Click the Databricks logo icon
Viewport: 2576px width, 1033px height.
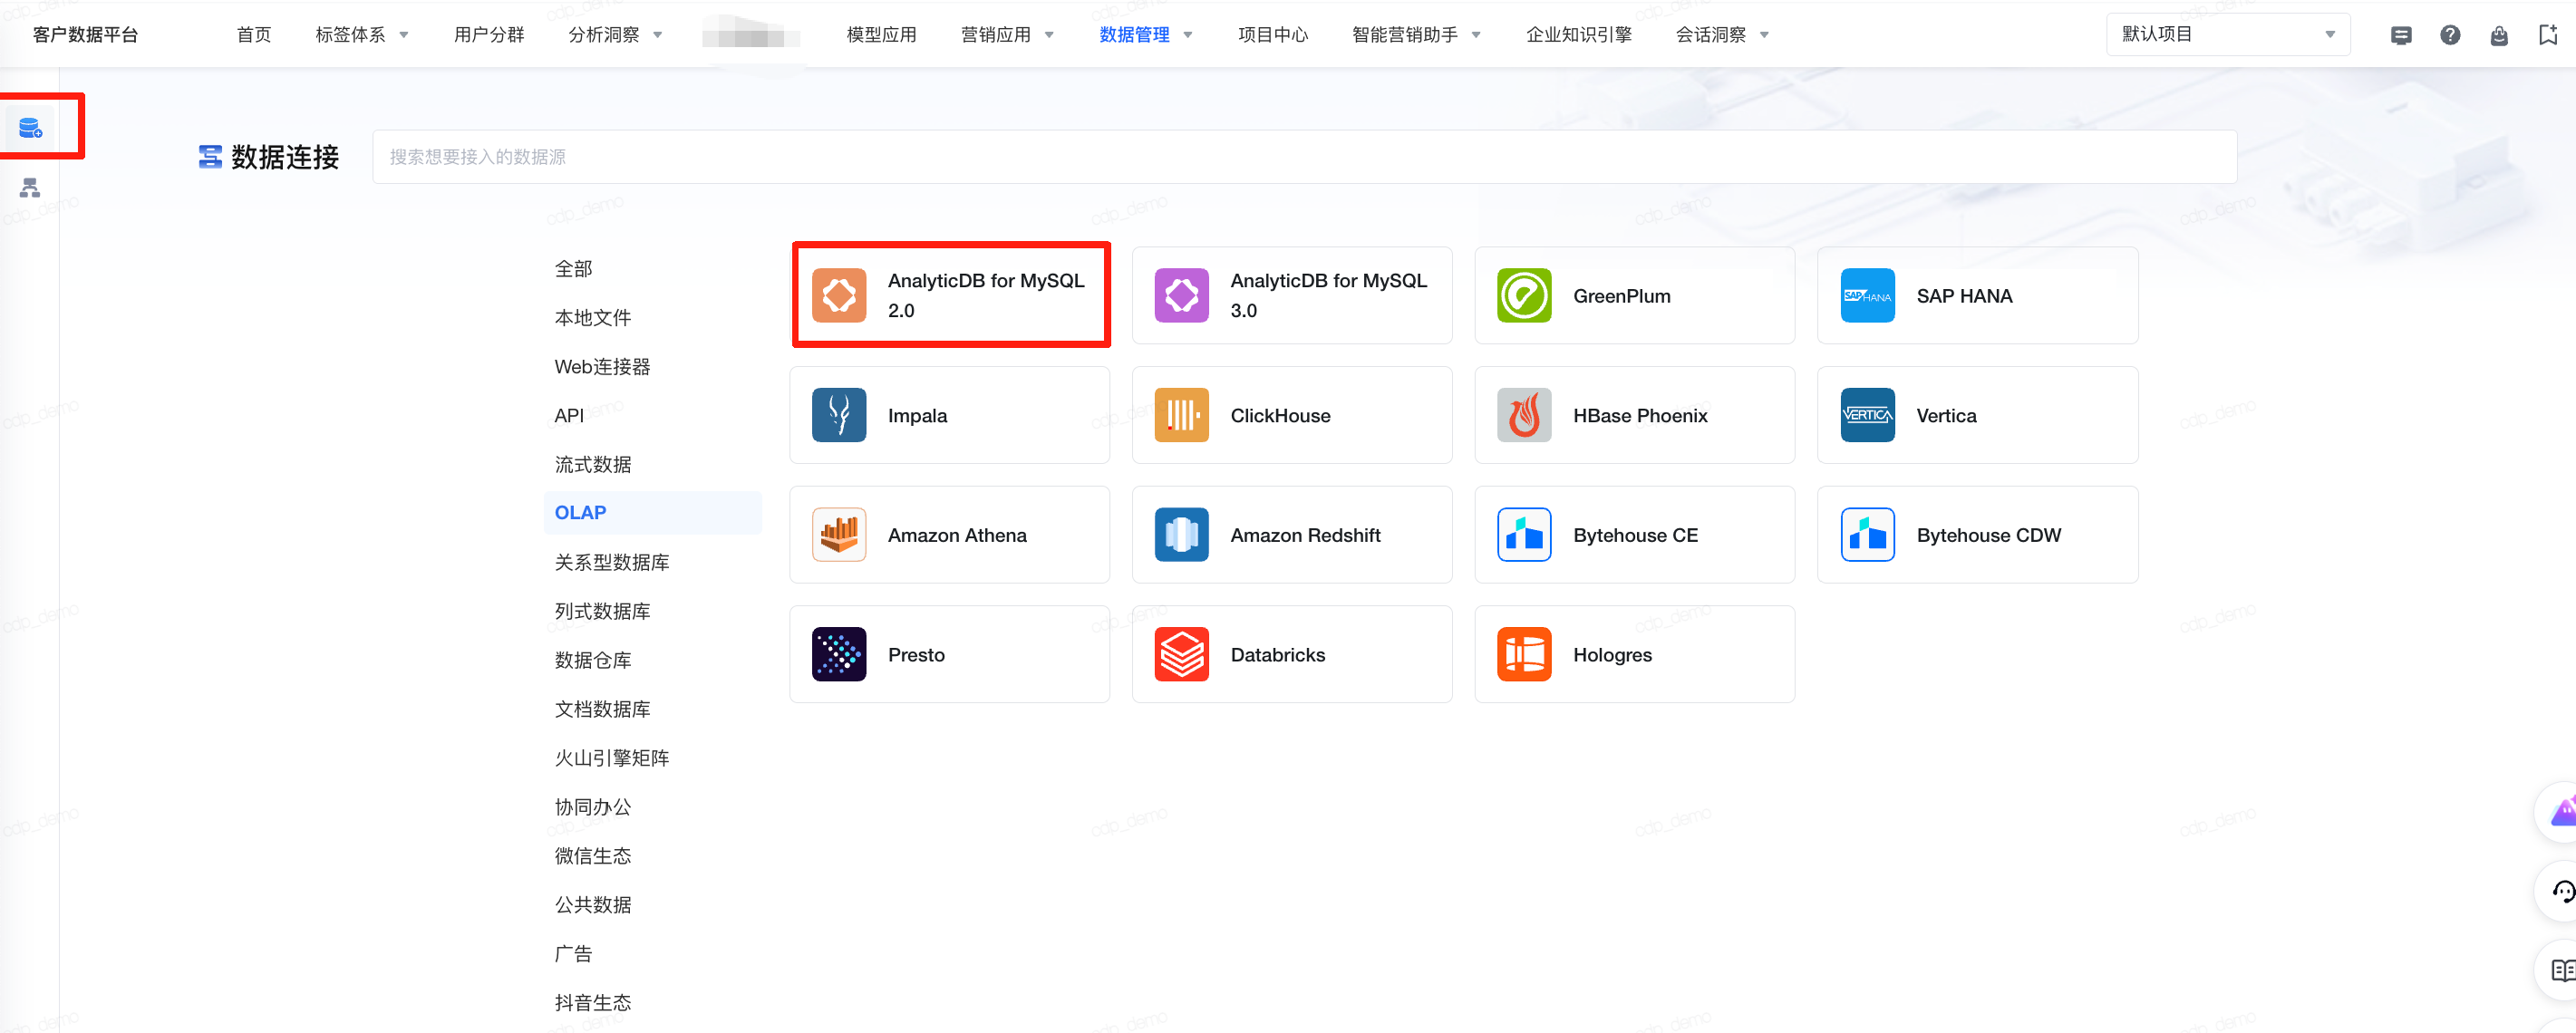tap(1181, 654)
